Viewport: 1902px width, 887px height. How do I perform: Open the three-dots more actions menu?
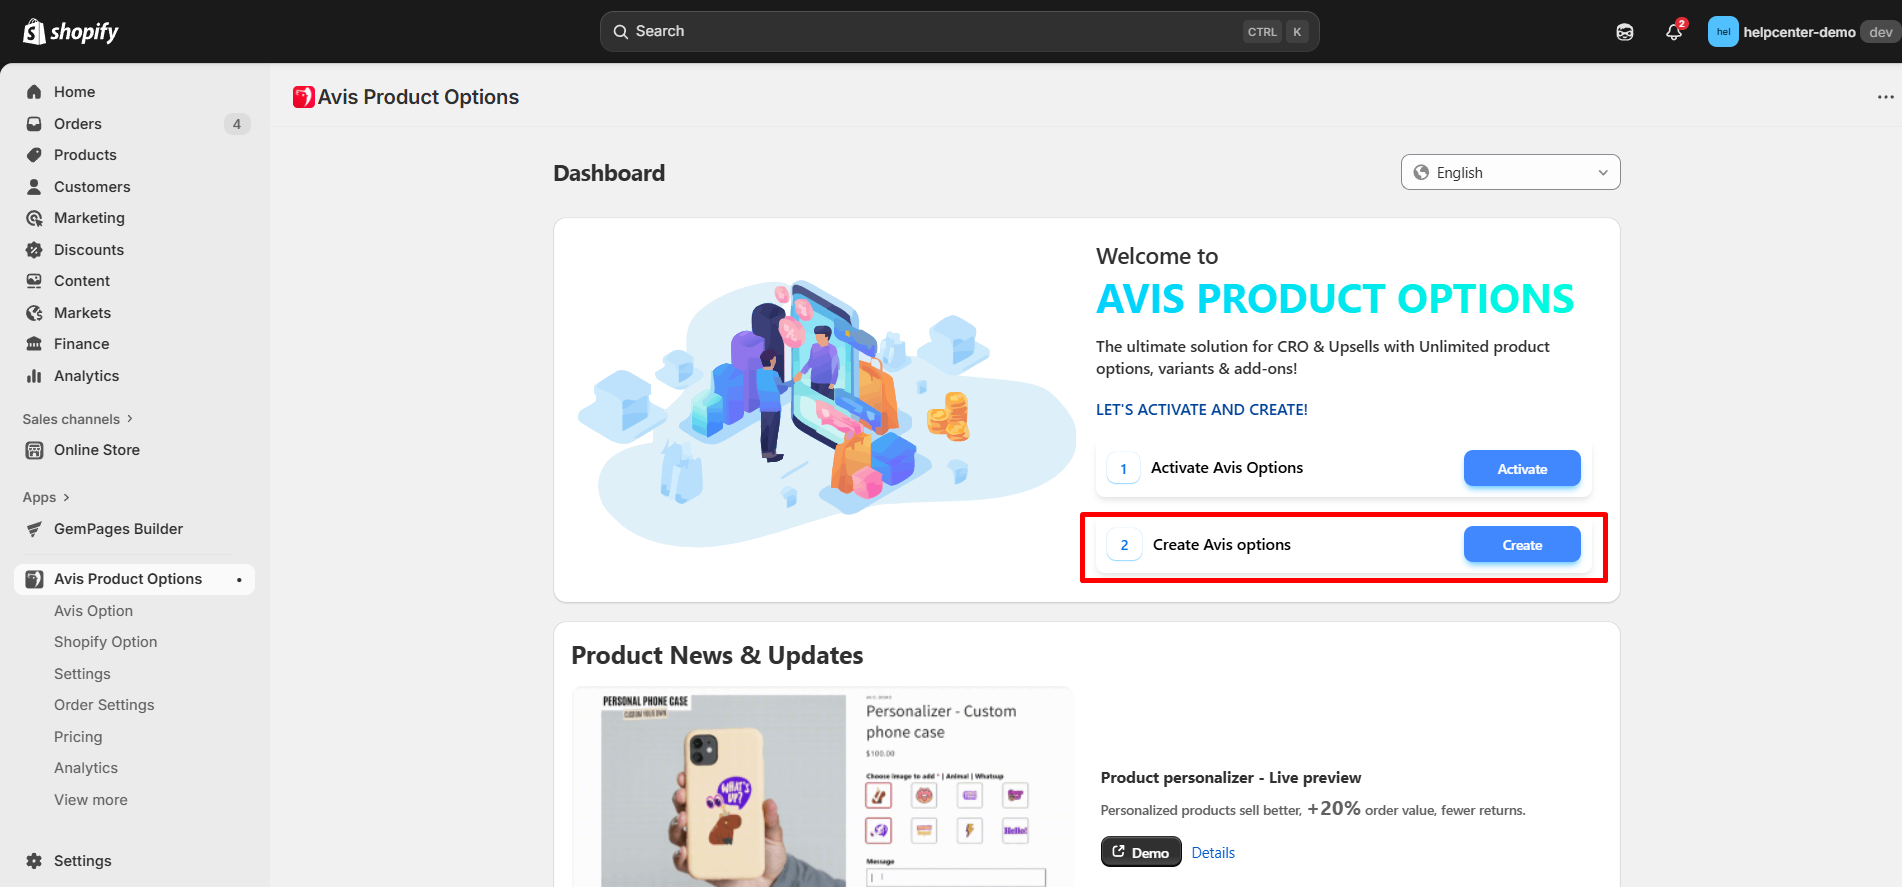[1885, 97]
